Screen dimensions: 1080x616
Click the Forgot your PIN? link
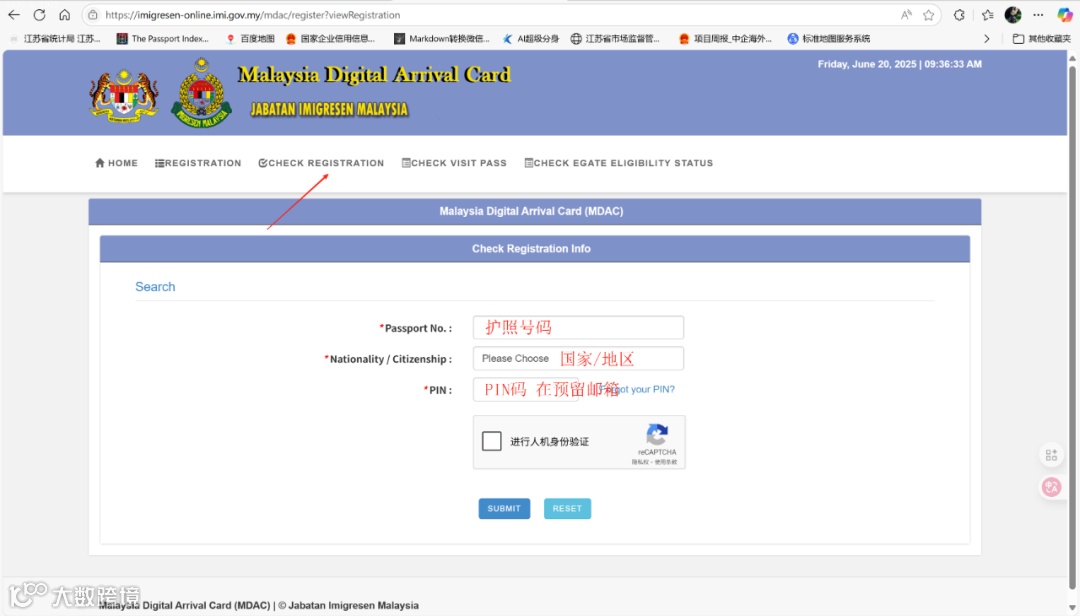[x=637, y=389]
